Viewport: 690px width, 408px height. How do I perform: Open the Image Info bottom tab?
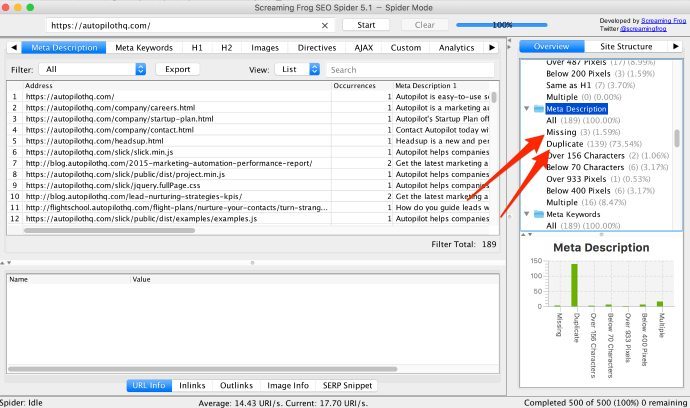pos(288,386)
